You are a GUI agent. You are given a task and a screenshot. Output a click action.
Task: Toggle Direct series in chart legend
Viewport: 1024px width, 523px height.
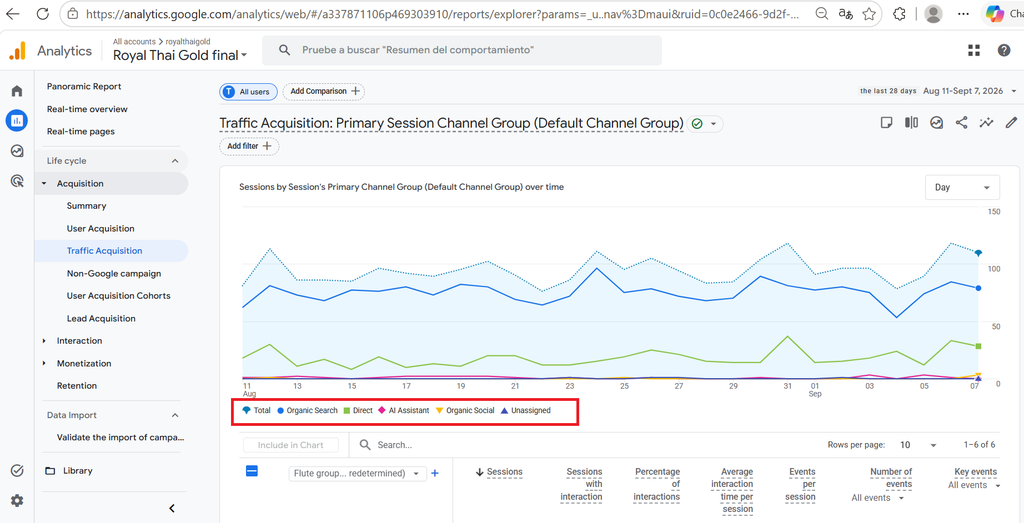pos(358,411)
